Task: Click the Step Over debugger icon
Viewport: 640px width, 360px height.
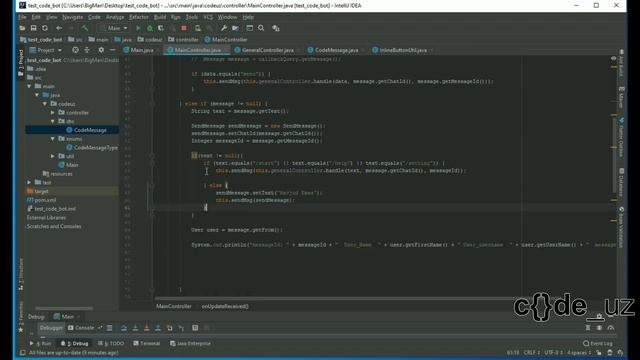Action: 124,328
